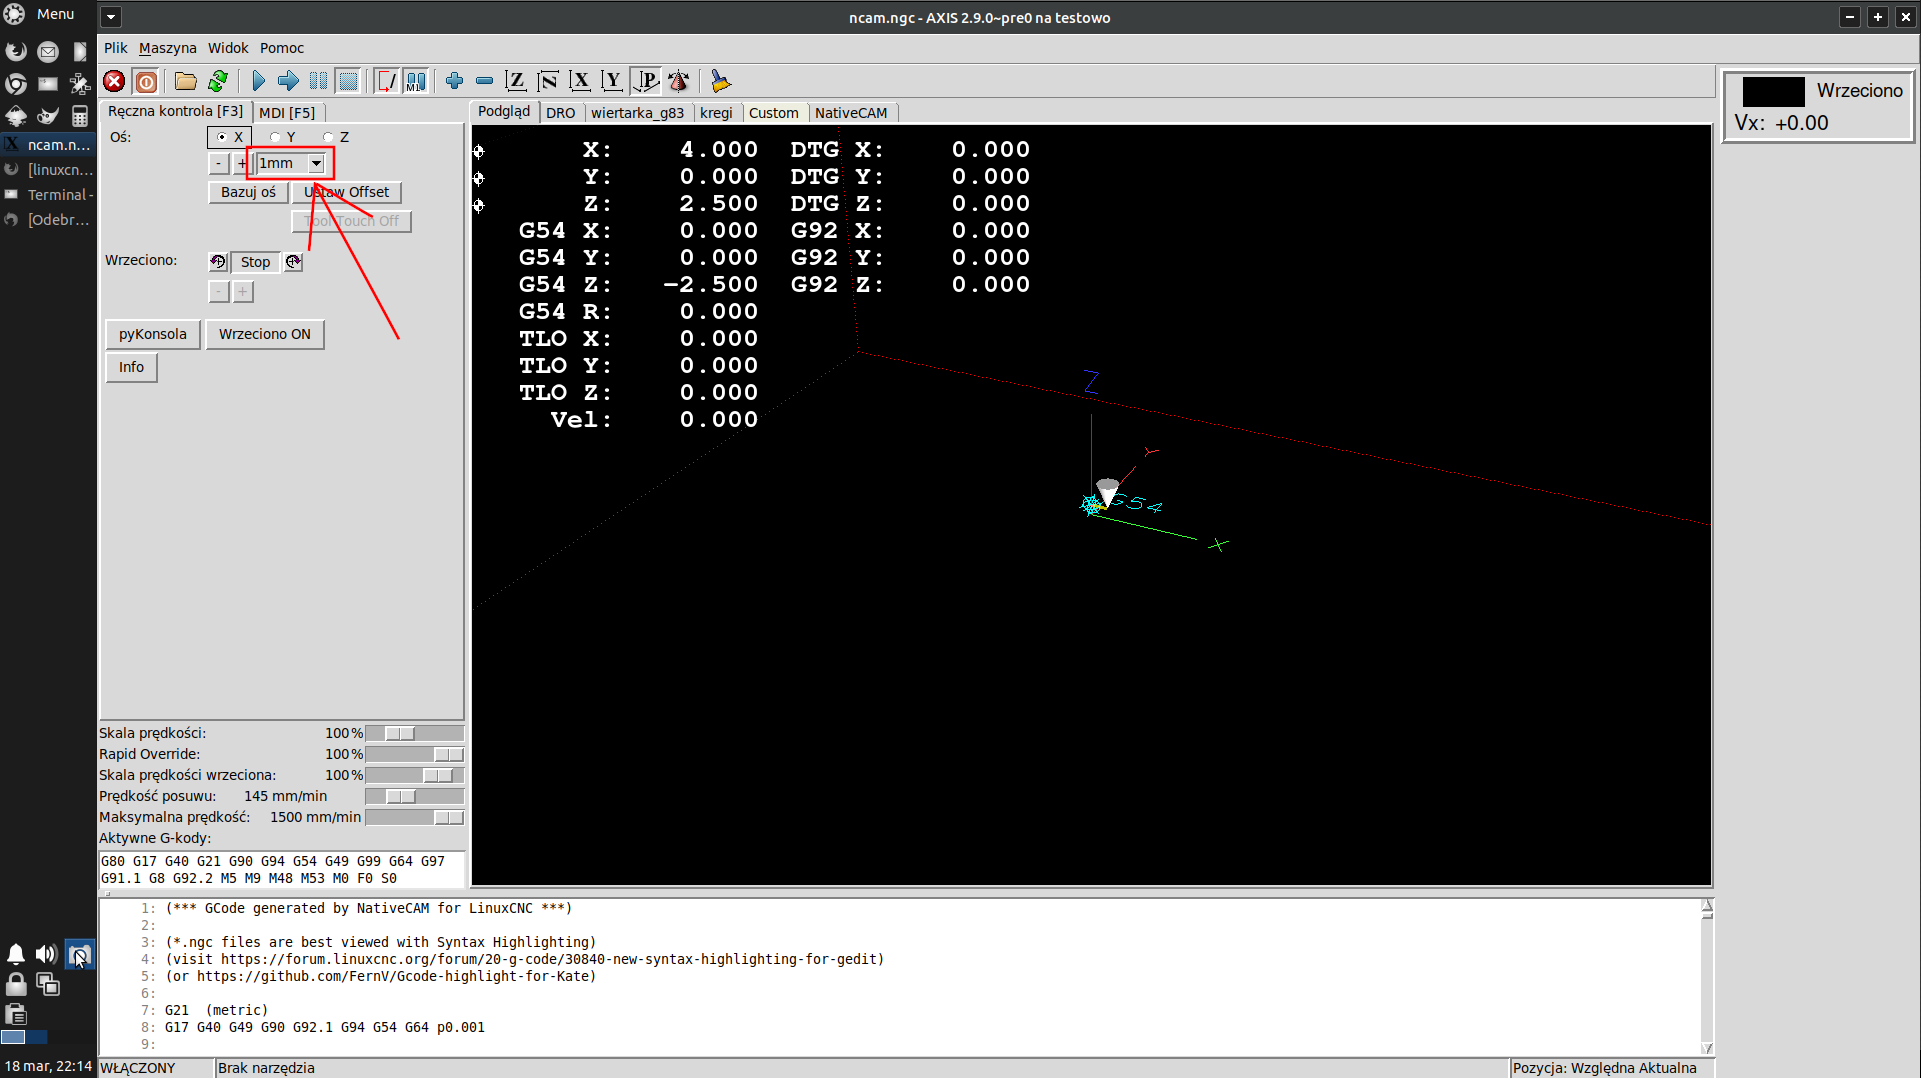Launch Firefox from the panel
Screen dimensions: 1921x1078
point(16,51)
